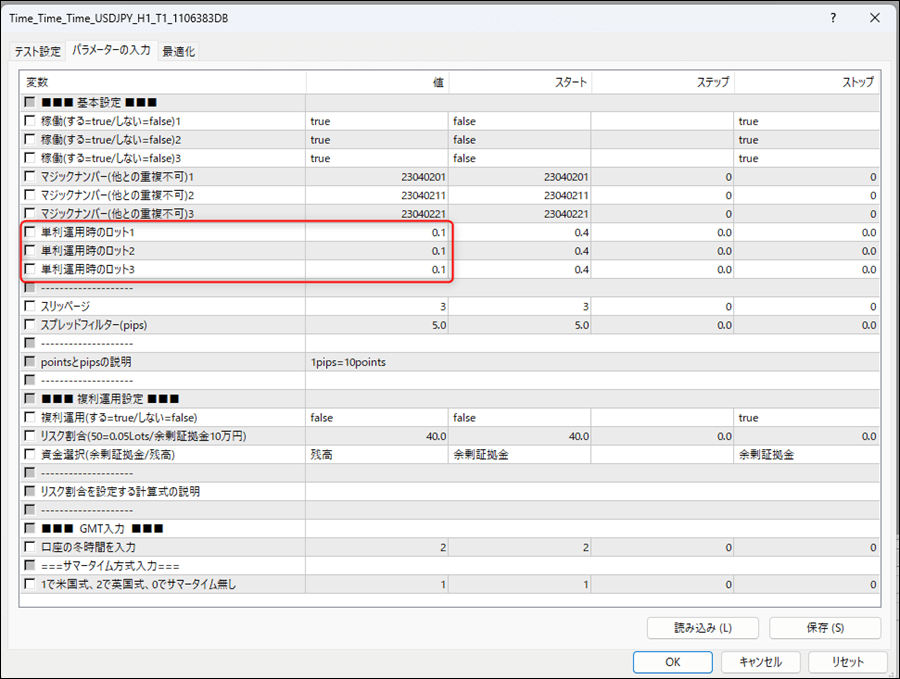Select the パラメーターの入力 tab

111,50
